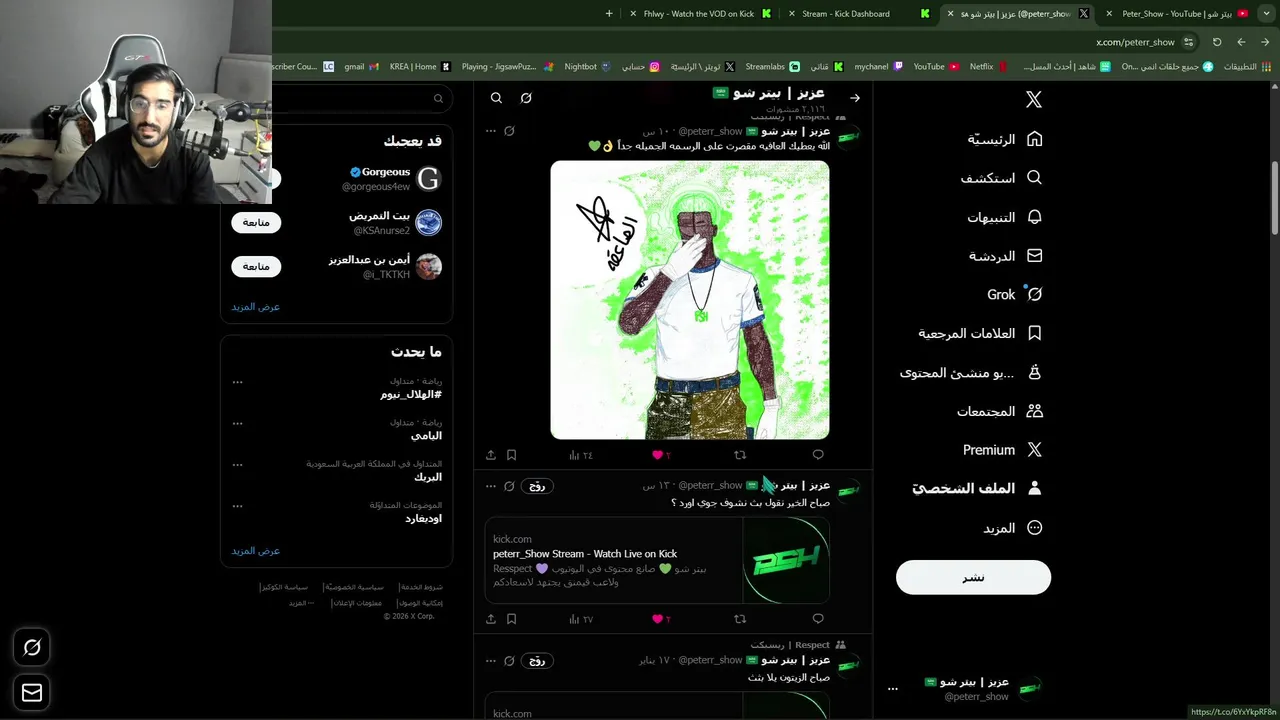This screenshot has height=720, width=1280.
Task: Open المجتمعات communities in the sidebar
Action: point(999,411)
